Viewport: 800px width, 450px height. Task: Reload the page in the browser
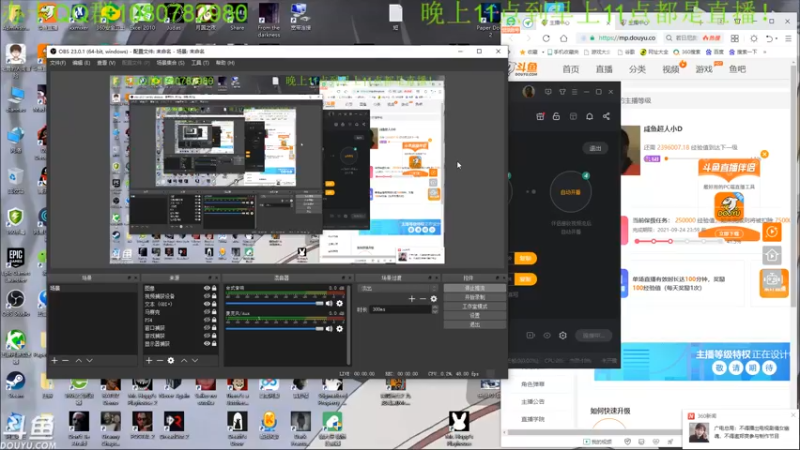[x=546, y=38]
